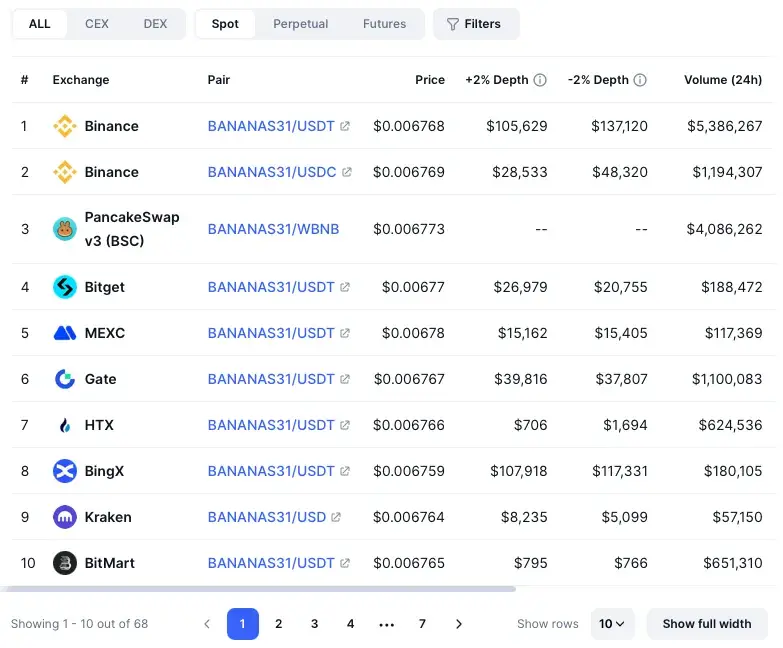
Task: Click the $107,918 depth value in BingX row
Action: pos(519,471)
